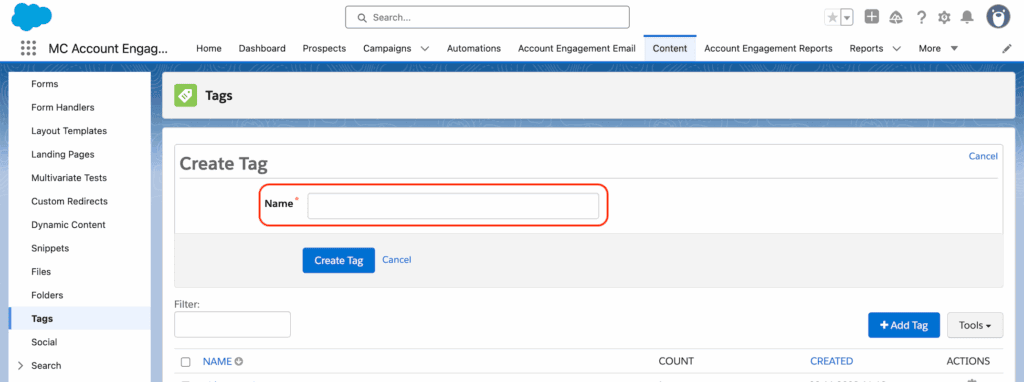This screenshot has width=1024, height=382.
Task: Open the user profile avatar
Action: click(998, 17)
